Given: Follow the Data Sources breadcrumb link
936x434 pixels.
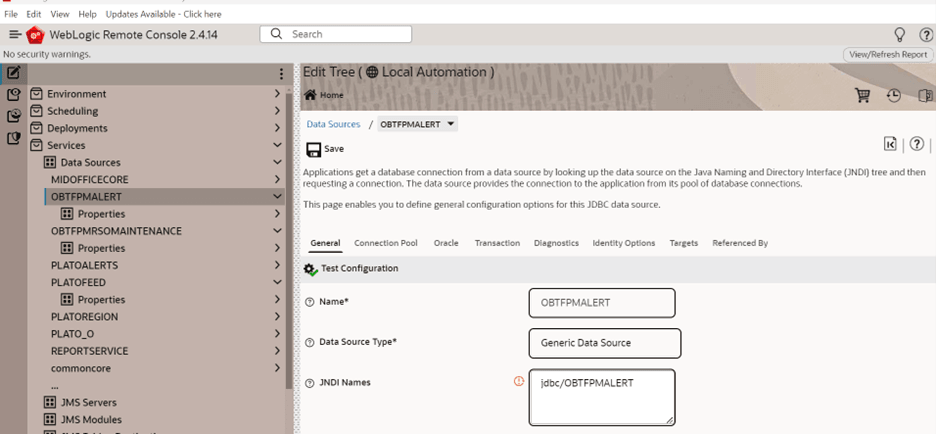Looking at the screenshot, I should point(333,124).
